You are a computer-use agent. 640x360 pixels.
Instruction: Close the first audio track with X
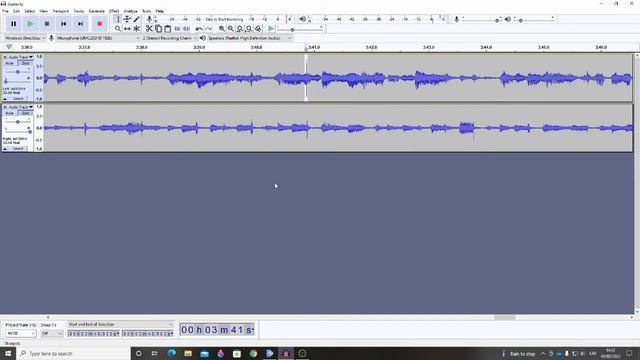pyautogui.click(x=5, y=57)
